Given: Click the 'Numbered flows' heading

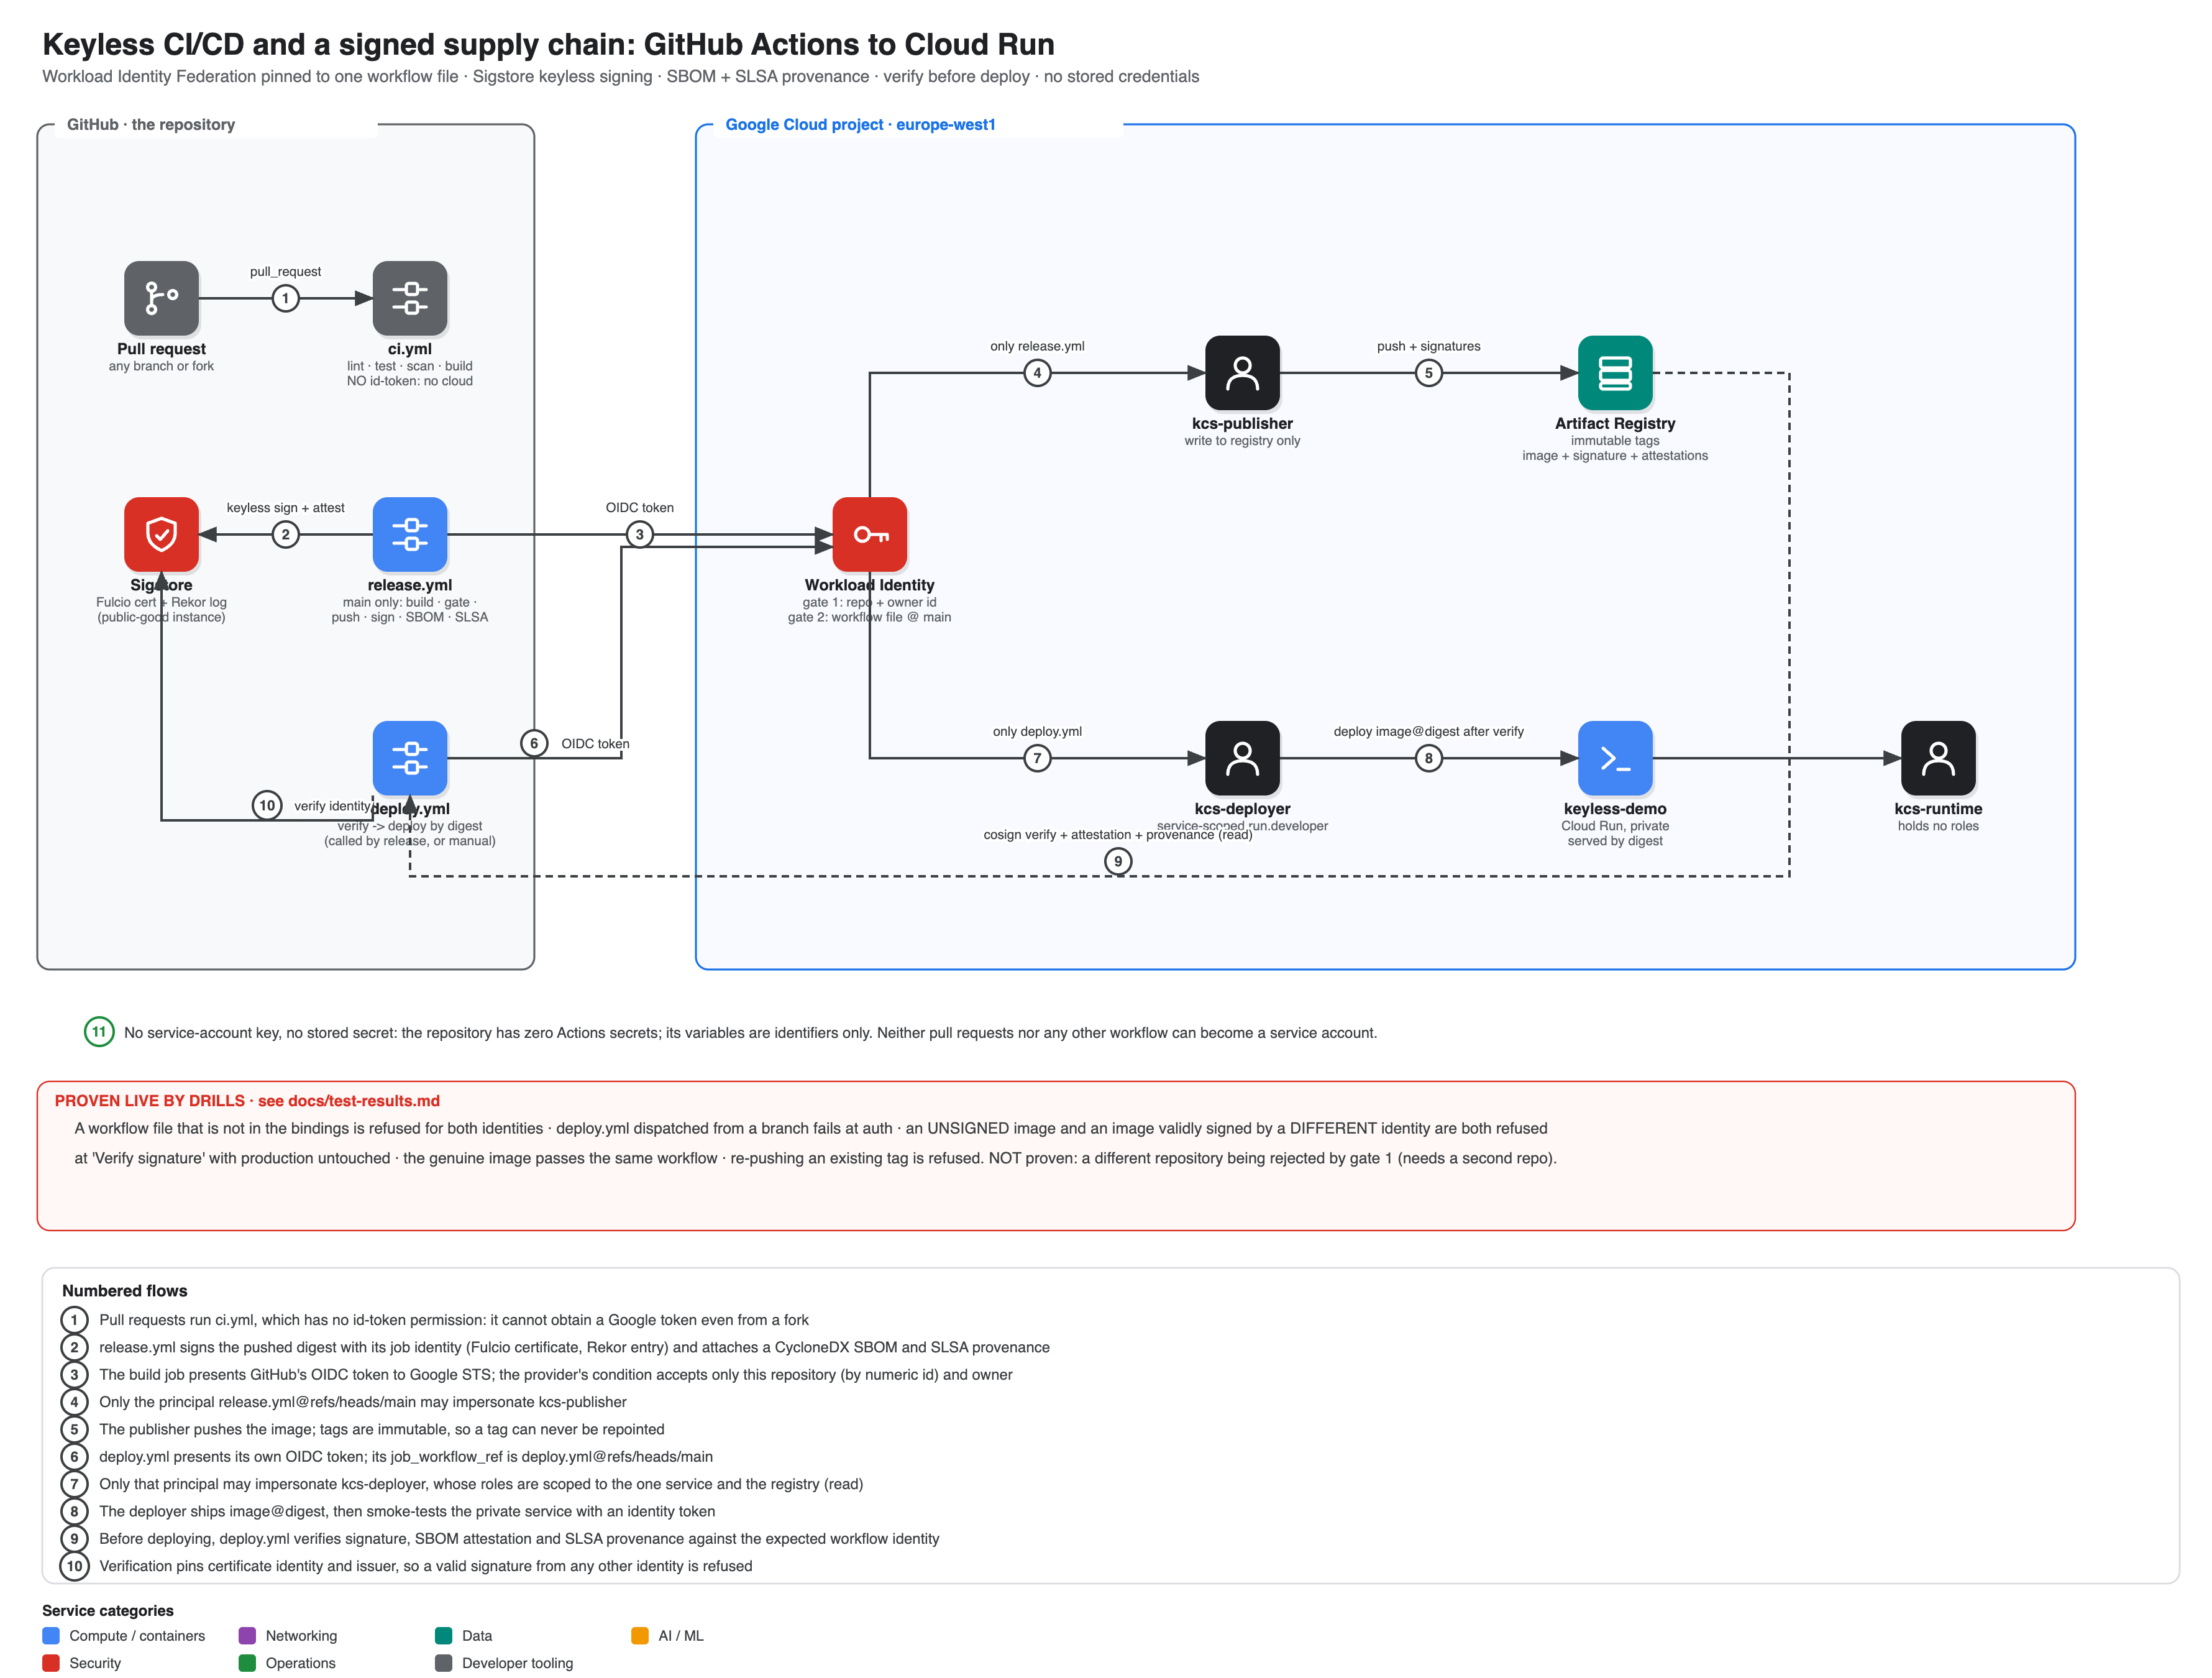Looking at the screenshot, I should 124,1291.
